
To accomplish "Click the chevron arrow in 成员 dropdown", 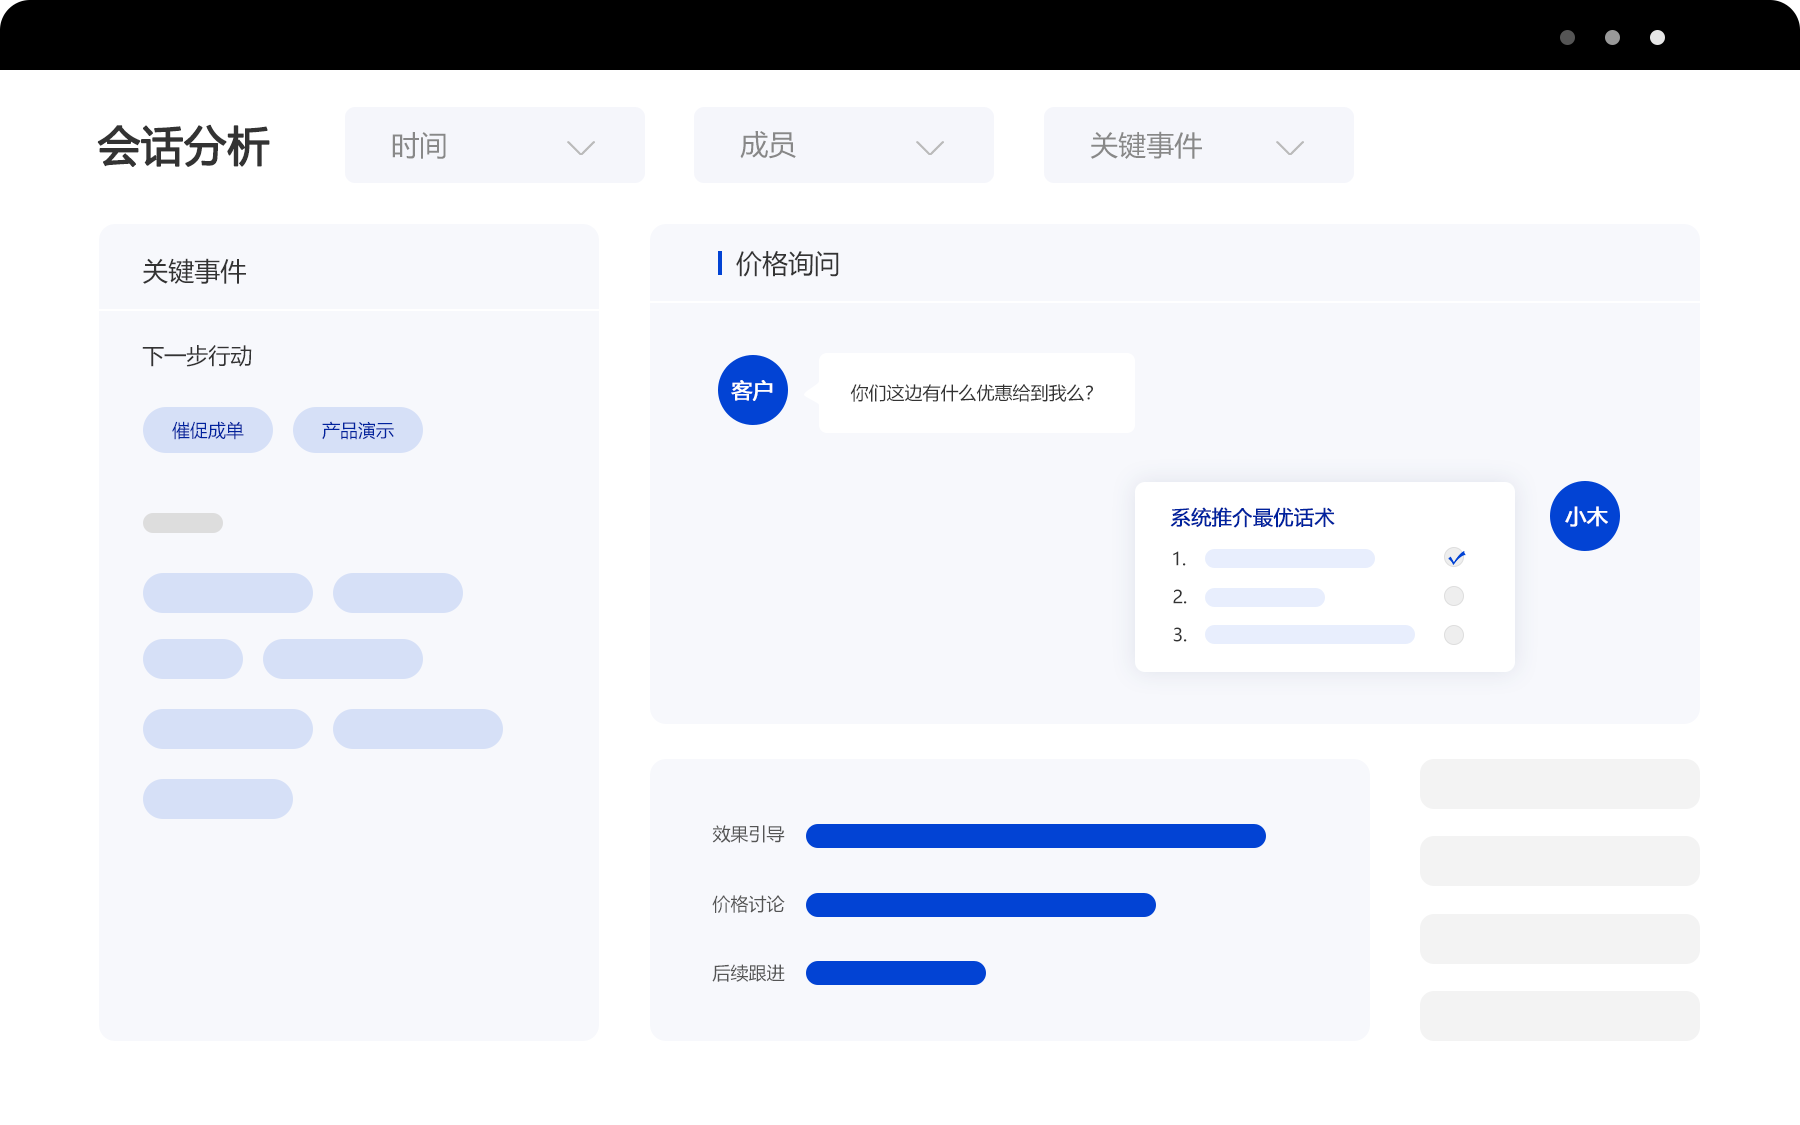I will pyautogui.click(x=929, y=148).
